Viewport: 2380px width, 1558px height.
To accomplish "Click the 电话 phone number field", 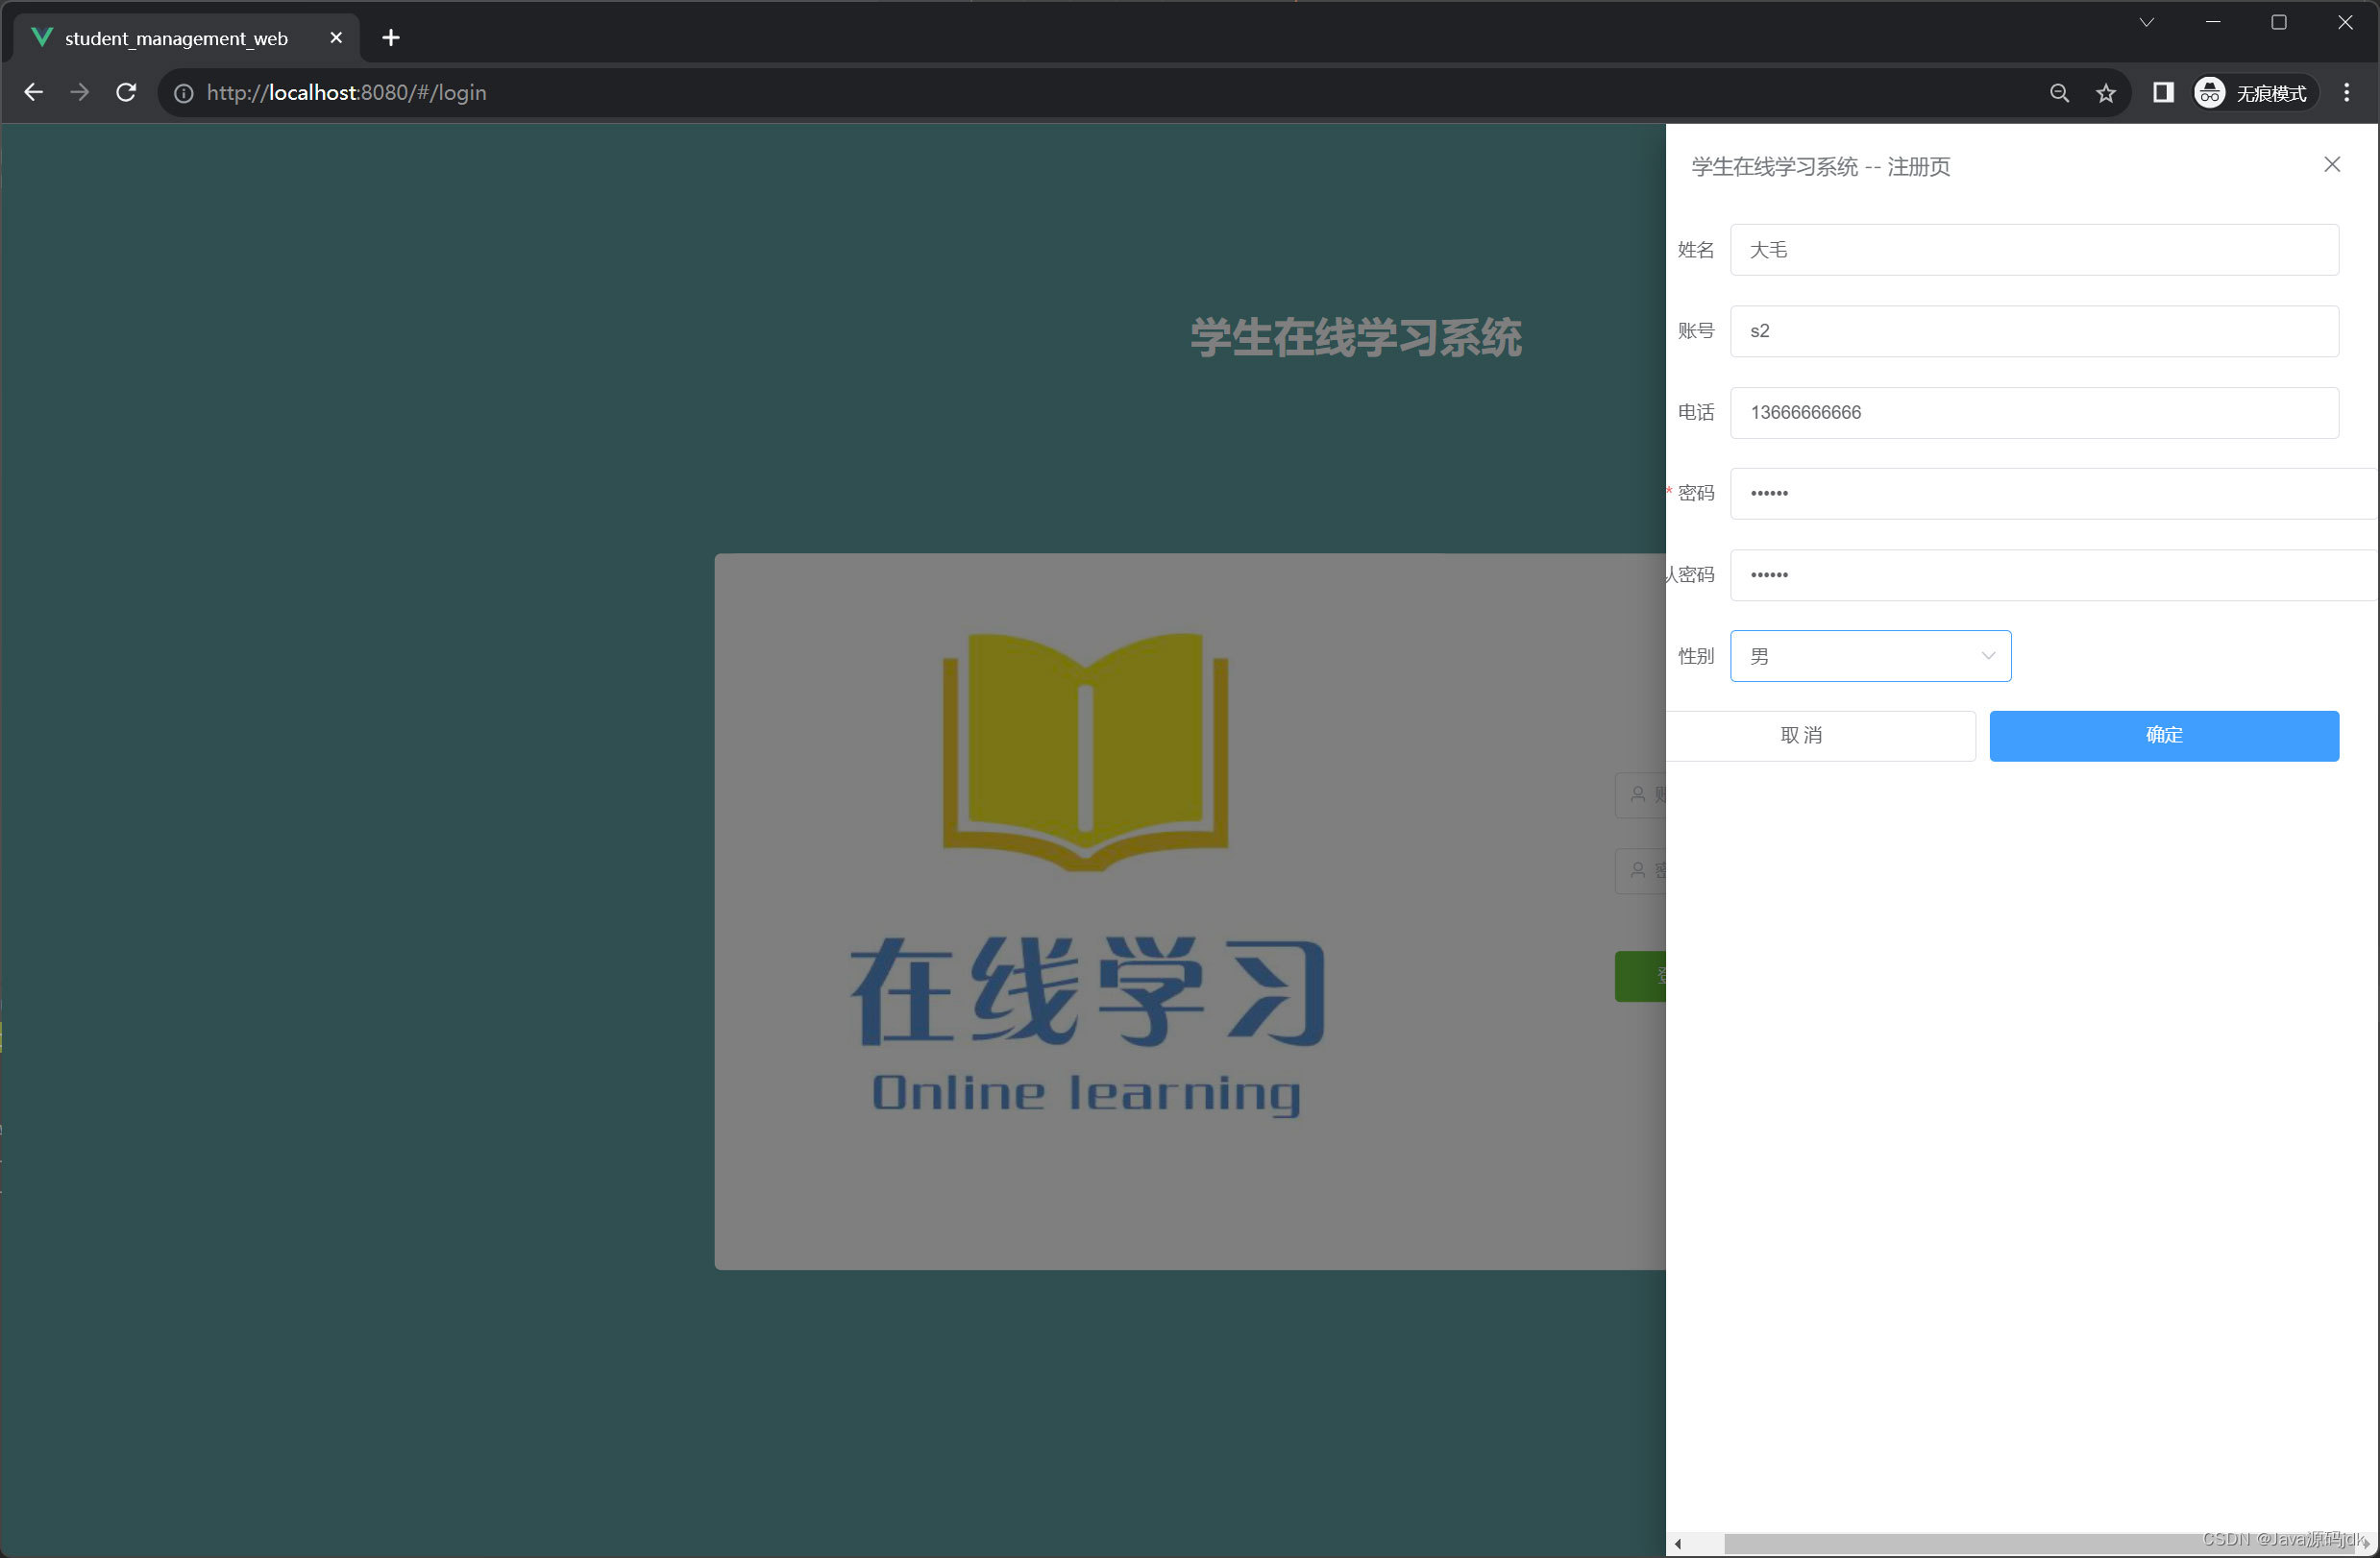I will 2033,413.
